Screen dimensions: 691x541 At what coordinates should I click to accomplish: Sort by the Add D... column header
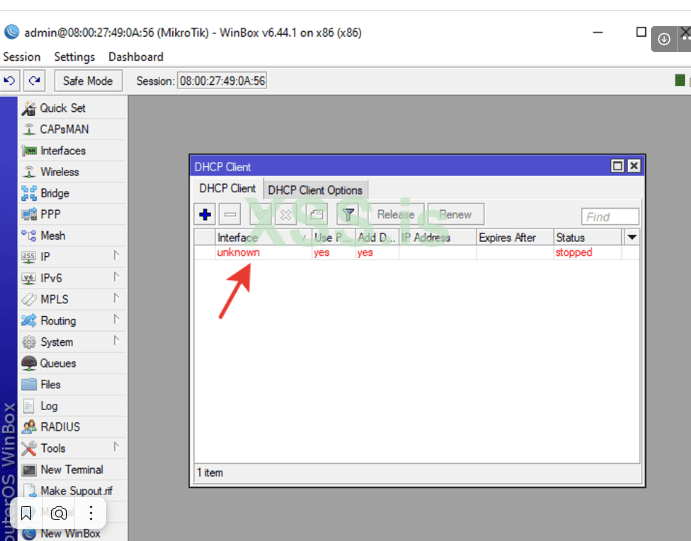point(377,237)
